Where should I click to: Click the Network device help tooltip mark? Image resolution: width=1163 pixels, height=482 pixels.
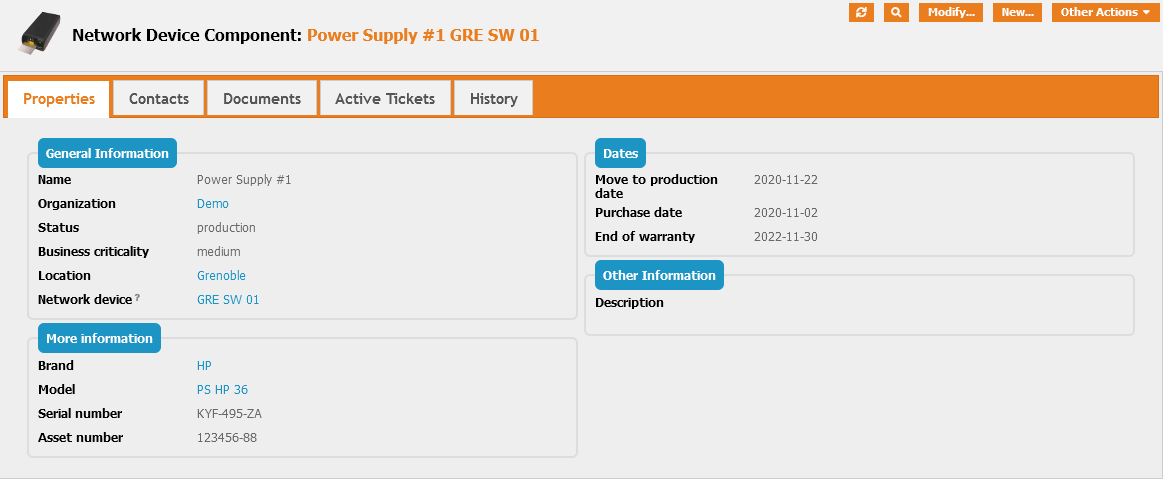coord(137,298)
